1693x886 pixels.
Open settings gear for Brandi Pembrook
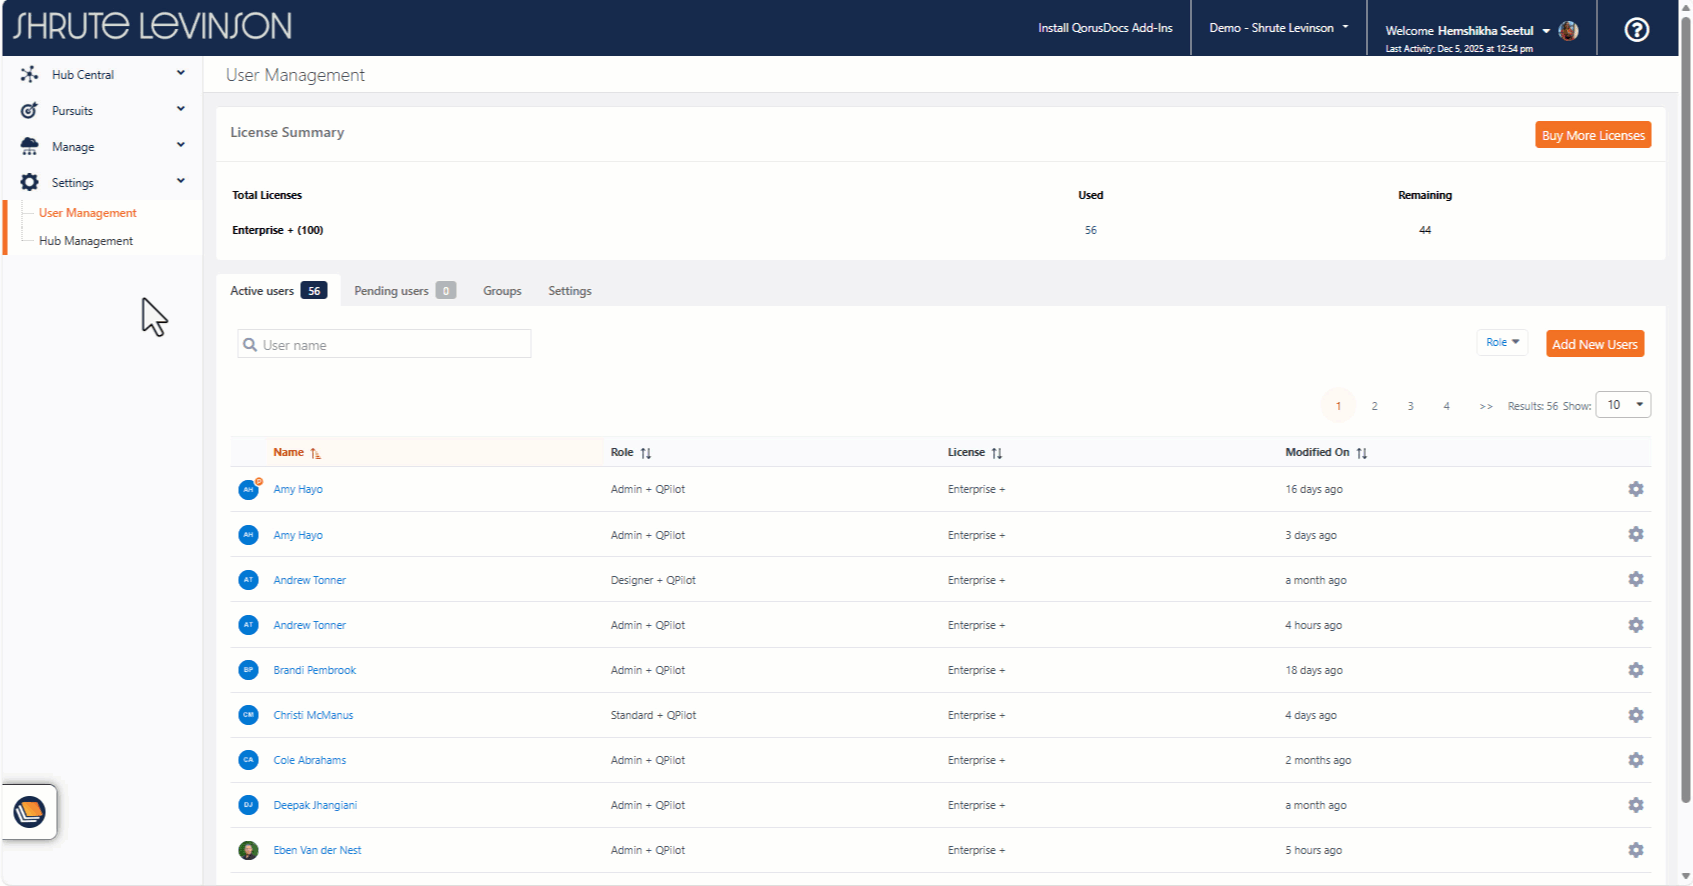click(1635, 670)
